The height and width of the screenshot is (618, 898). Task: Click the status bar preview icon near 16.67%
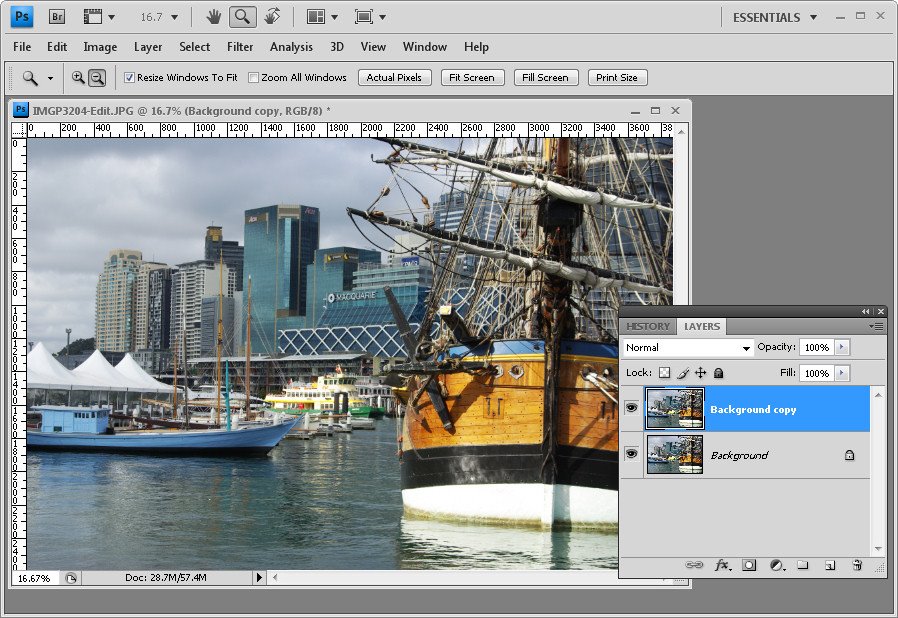pyautogui.click(x=70, y=578)
